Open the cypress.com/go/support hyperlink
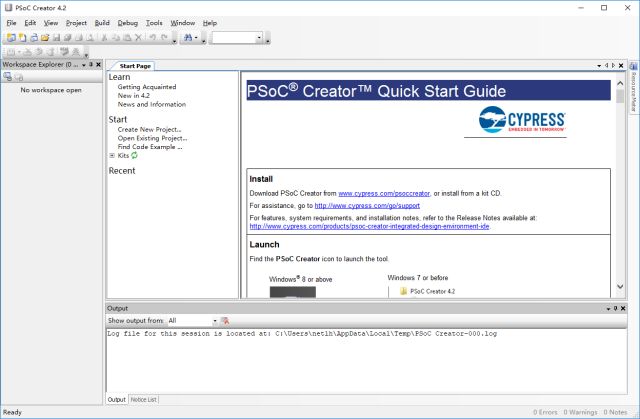This screenshot has width=640, height=419. 367,206
